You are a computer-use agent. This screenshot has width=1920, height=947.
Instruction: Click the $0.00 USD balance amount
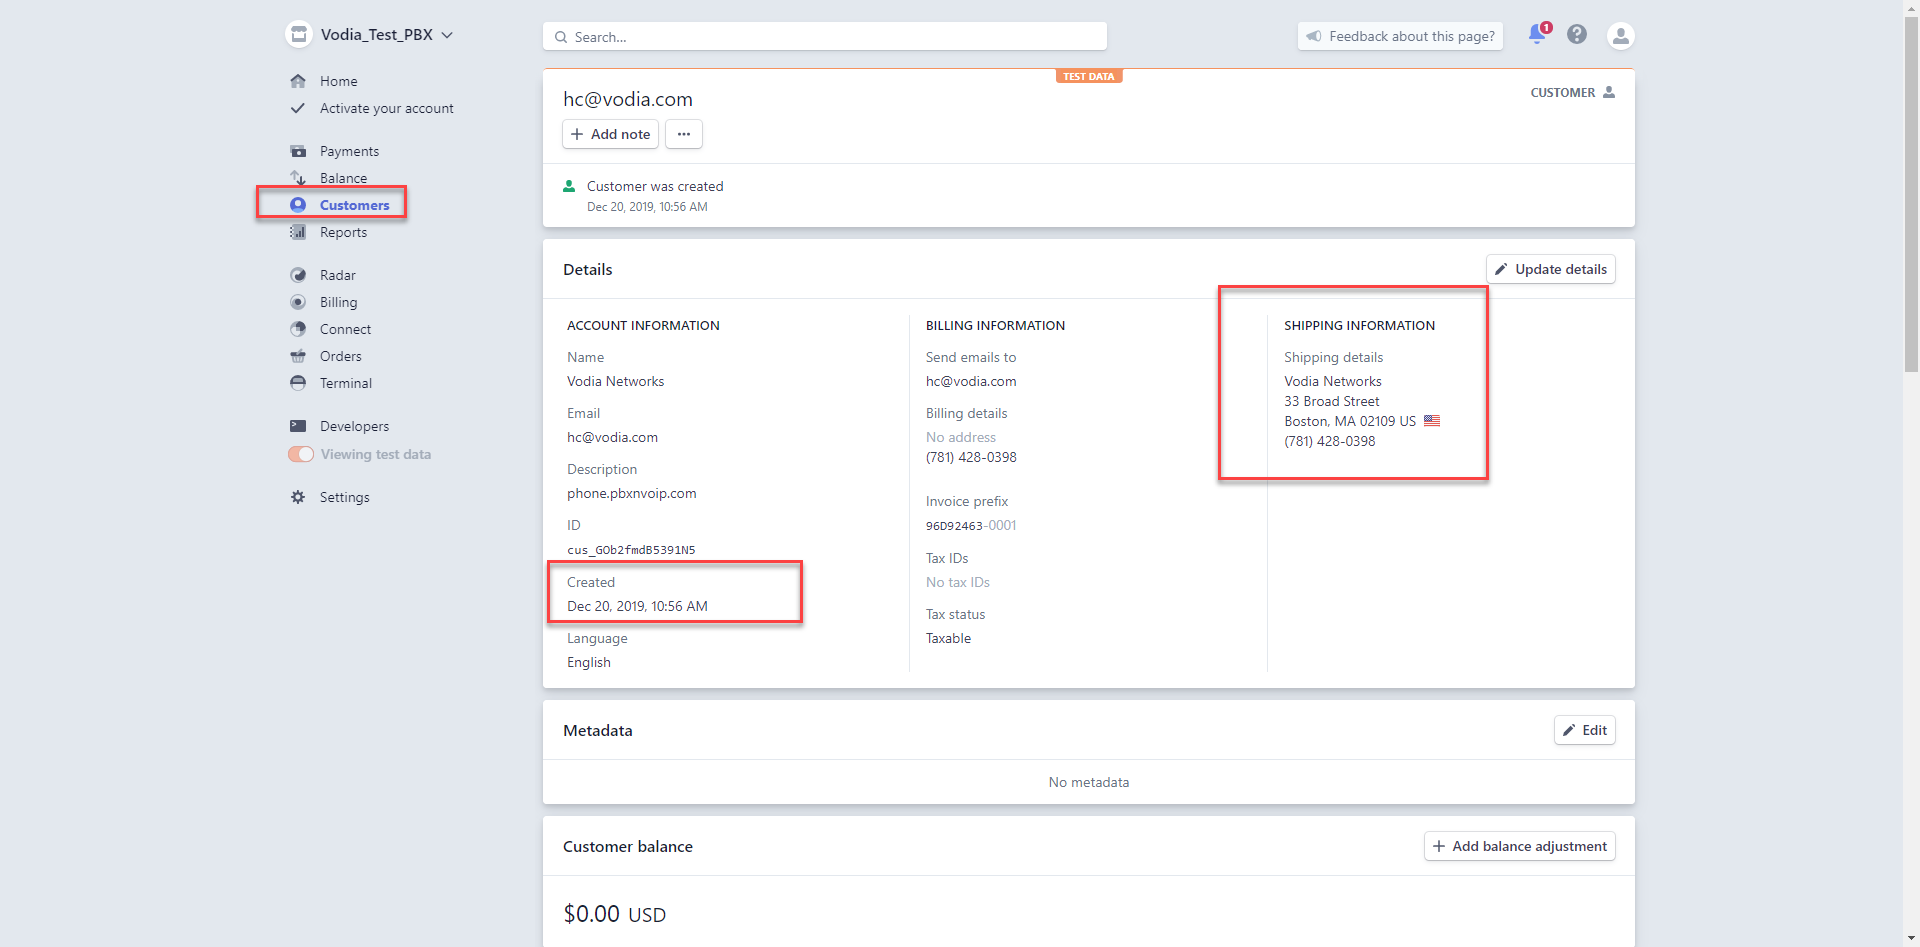pos(615,914)
